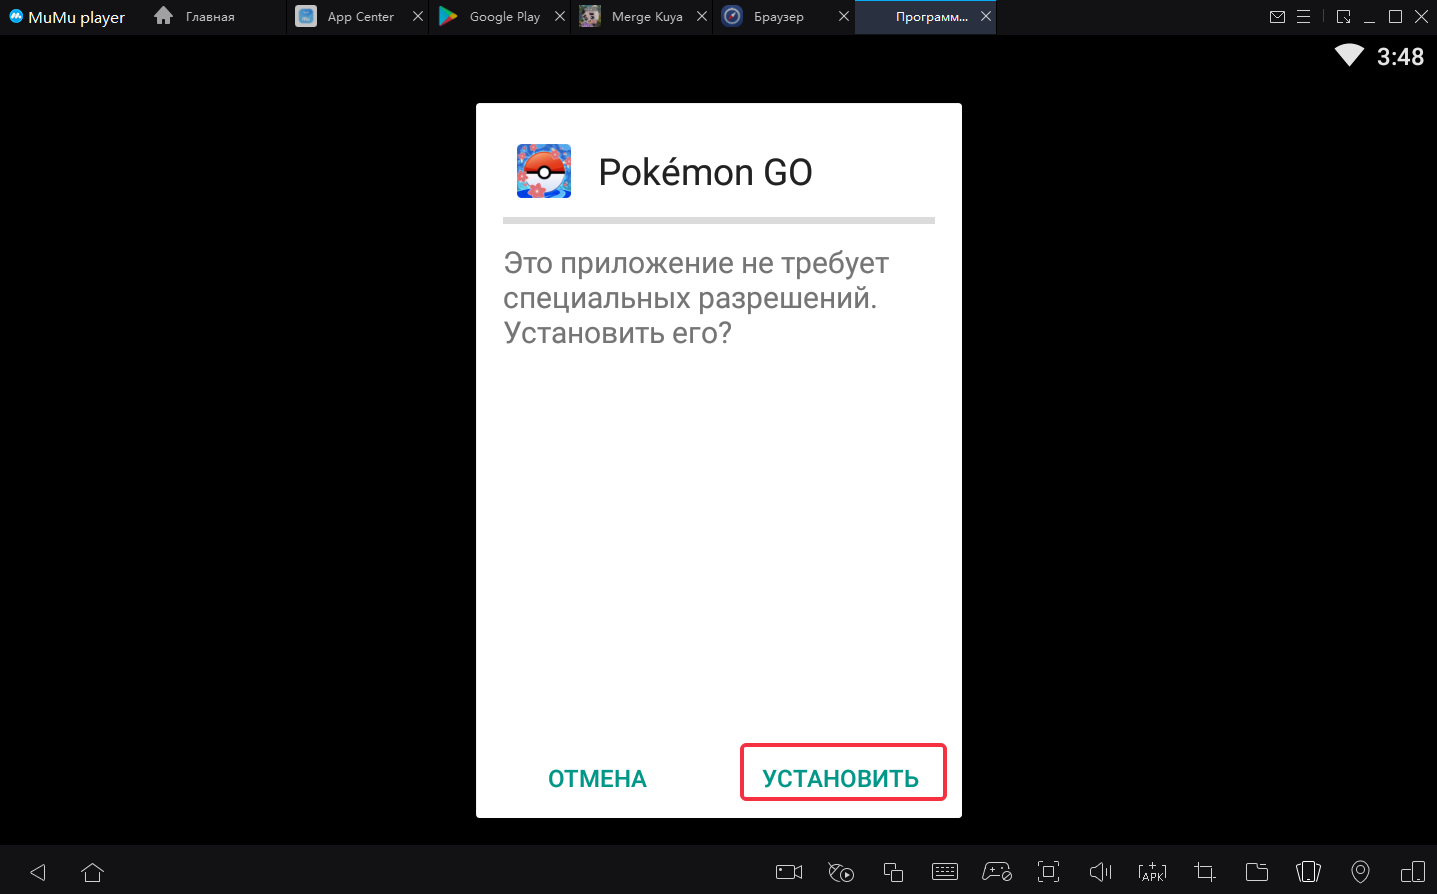Toggle the fullscreen frame icon
The width and height of the screenshot is (1437, 894).
click(1048, 872)
